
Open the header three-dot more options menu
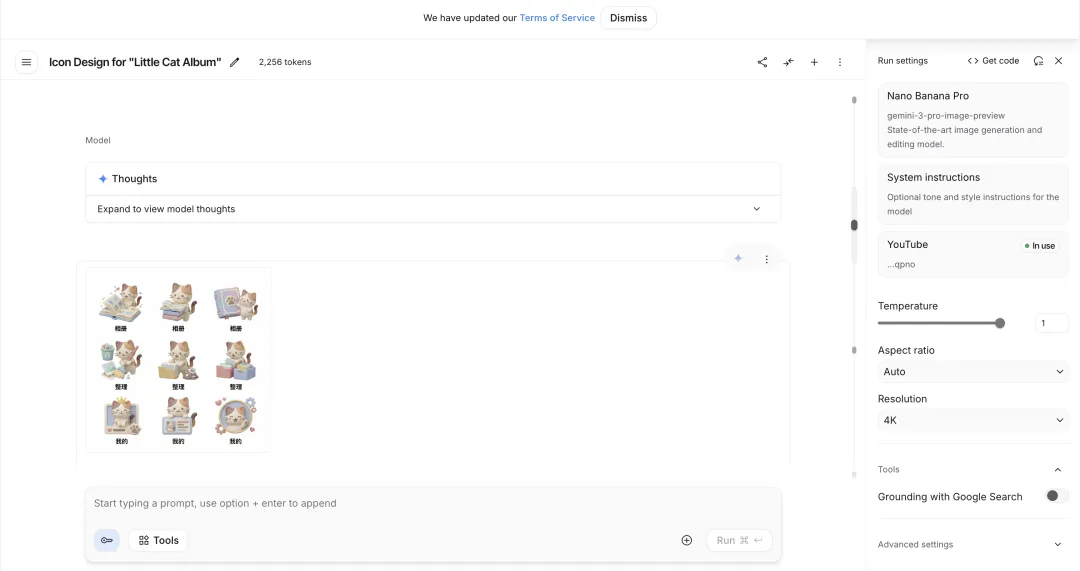click(x=840, y=62)
